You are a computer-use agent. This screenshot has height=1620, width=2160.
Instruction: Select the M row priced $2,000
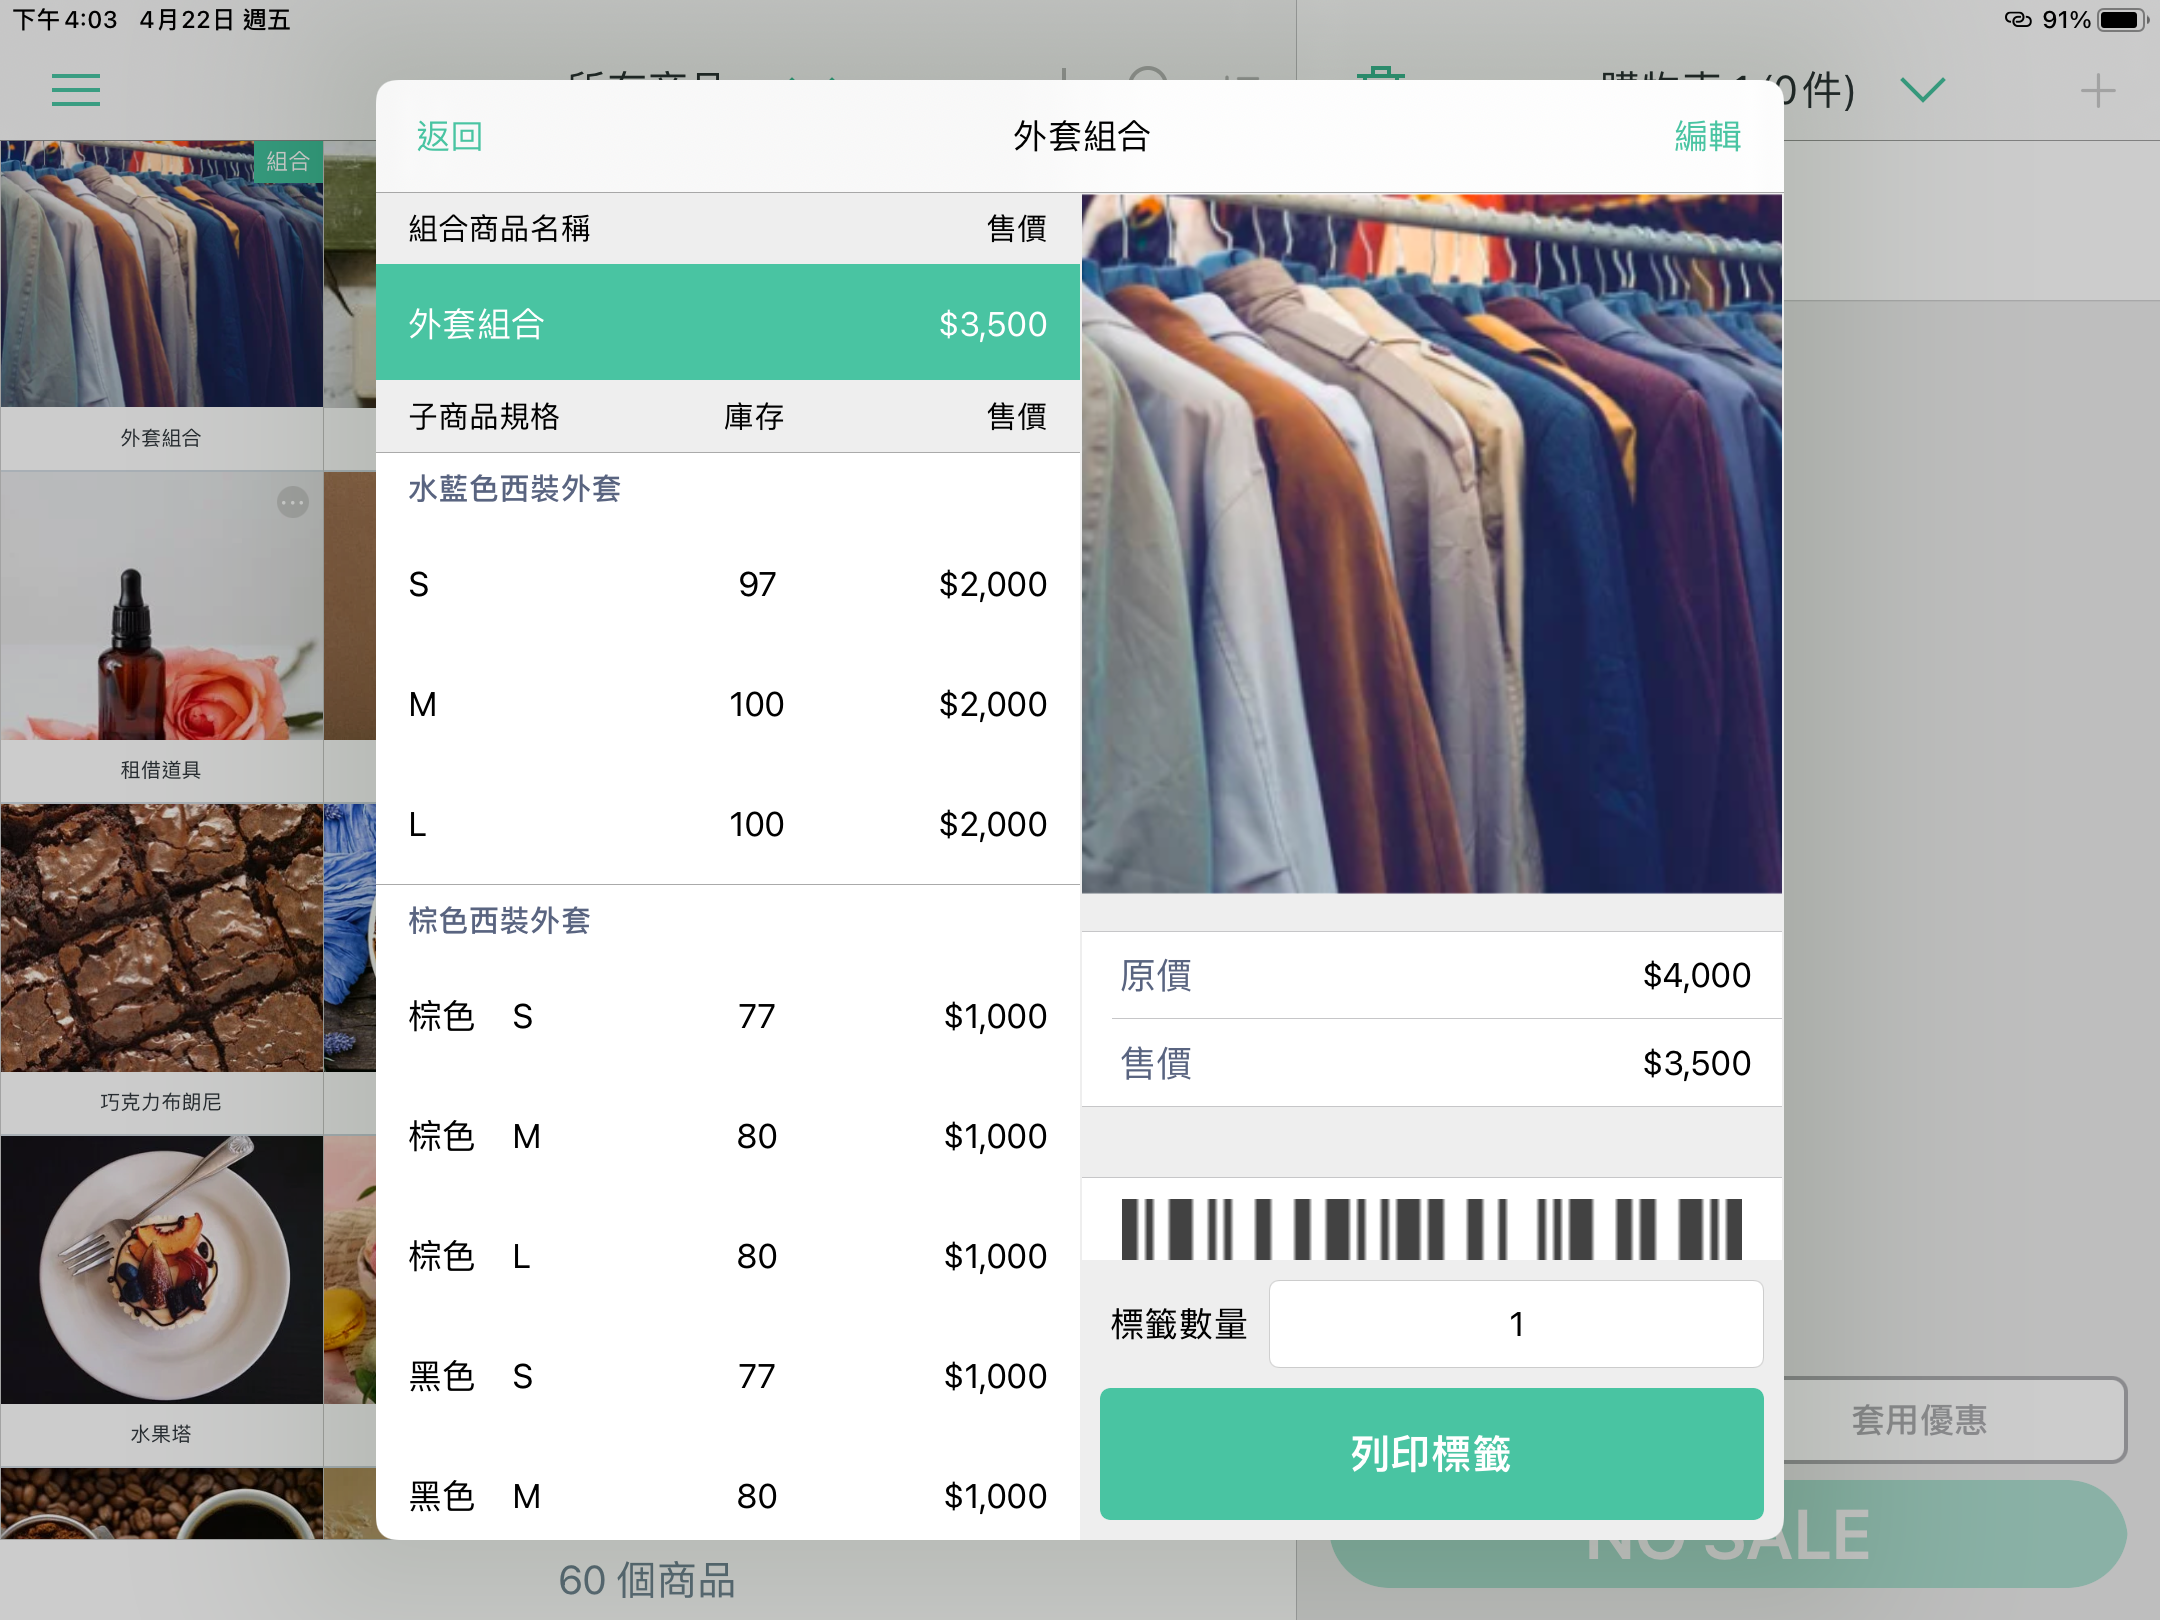728,704
